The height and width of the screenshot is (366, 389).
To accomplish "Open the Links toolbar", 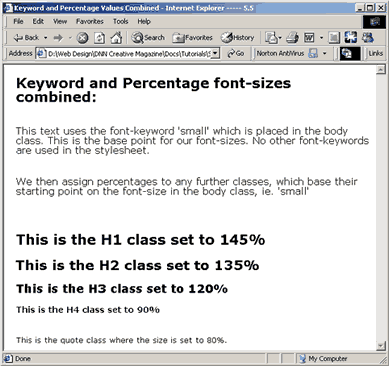I will coord(376,53).
